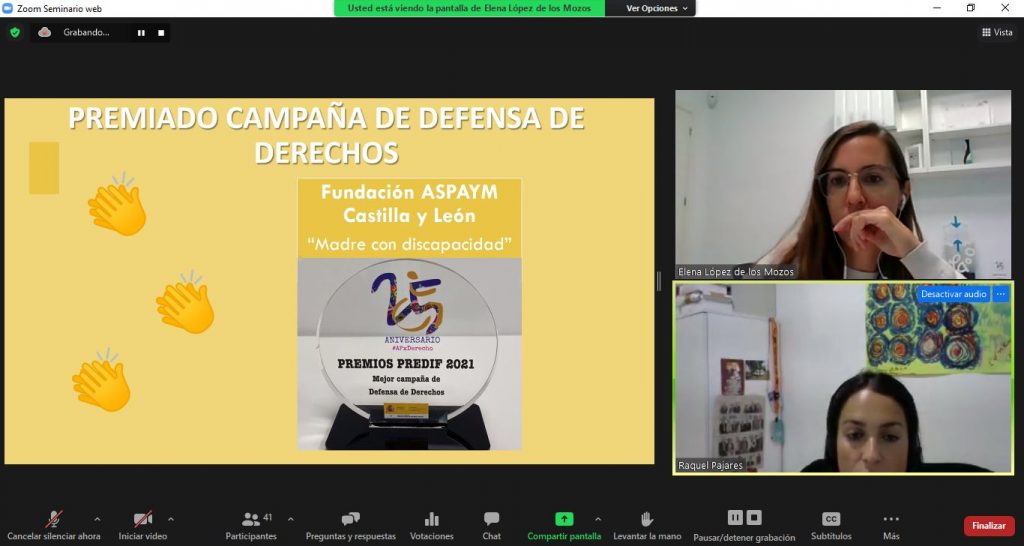Viewport: 1024px width, 546px height.
Task: Click the divider handle beside video panel
Action: coord(658,281)
